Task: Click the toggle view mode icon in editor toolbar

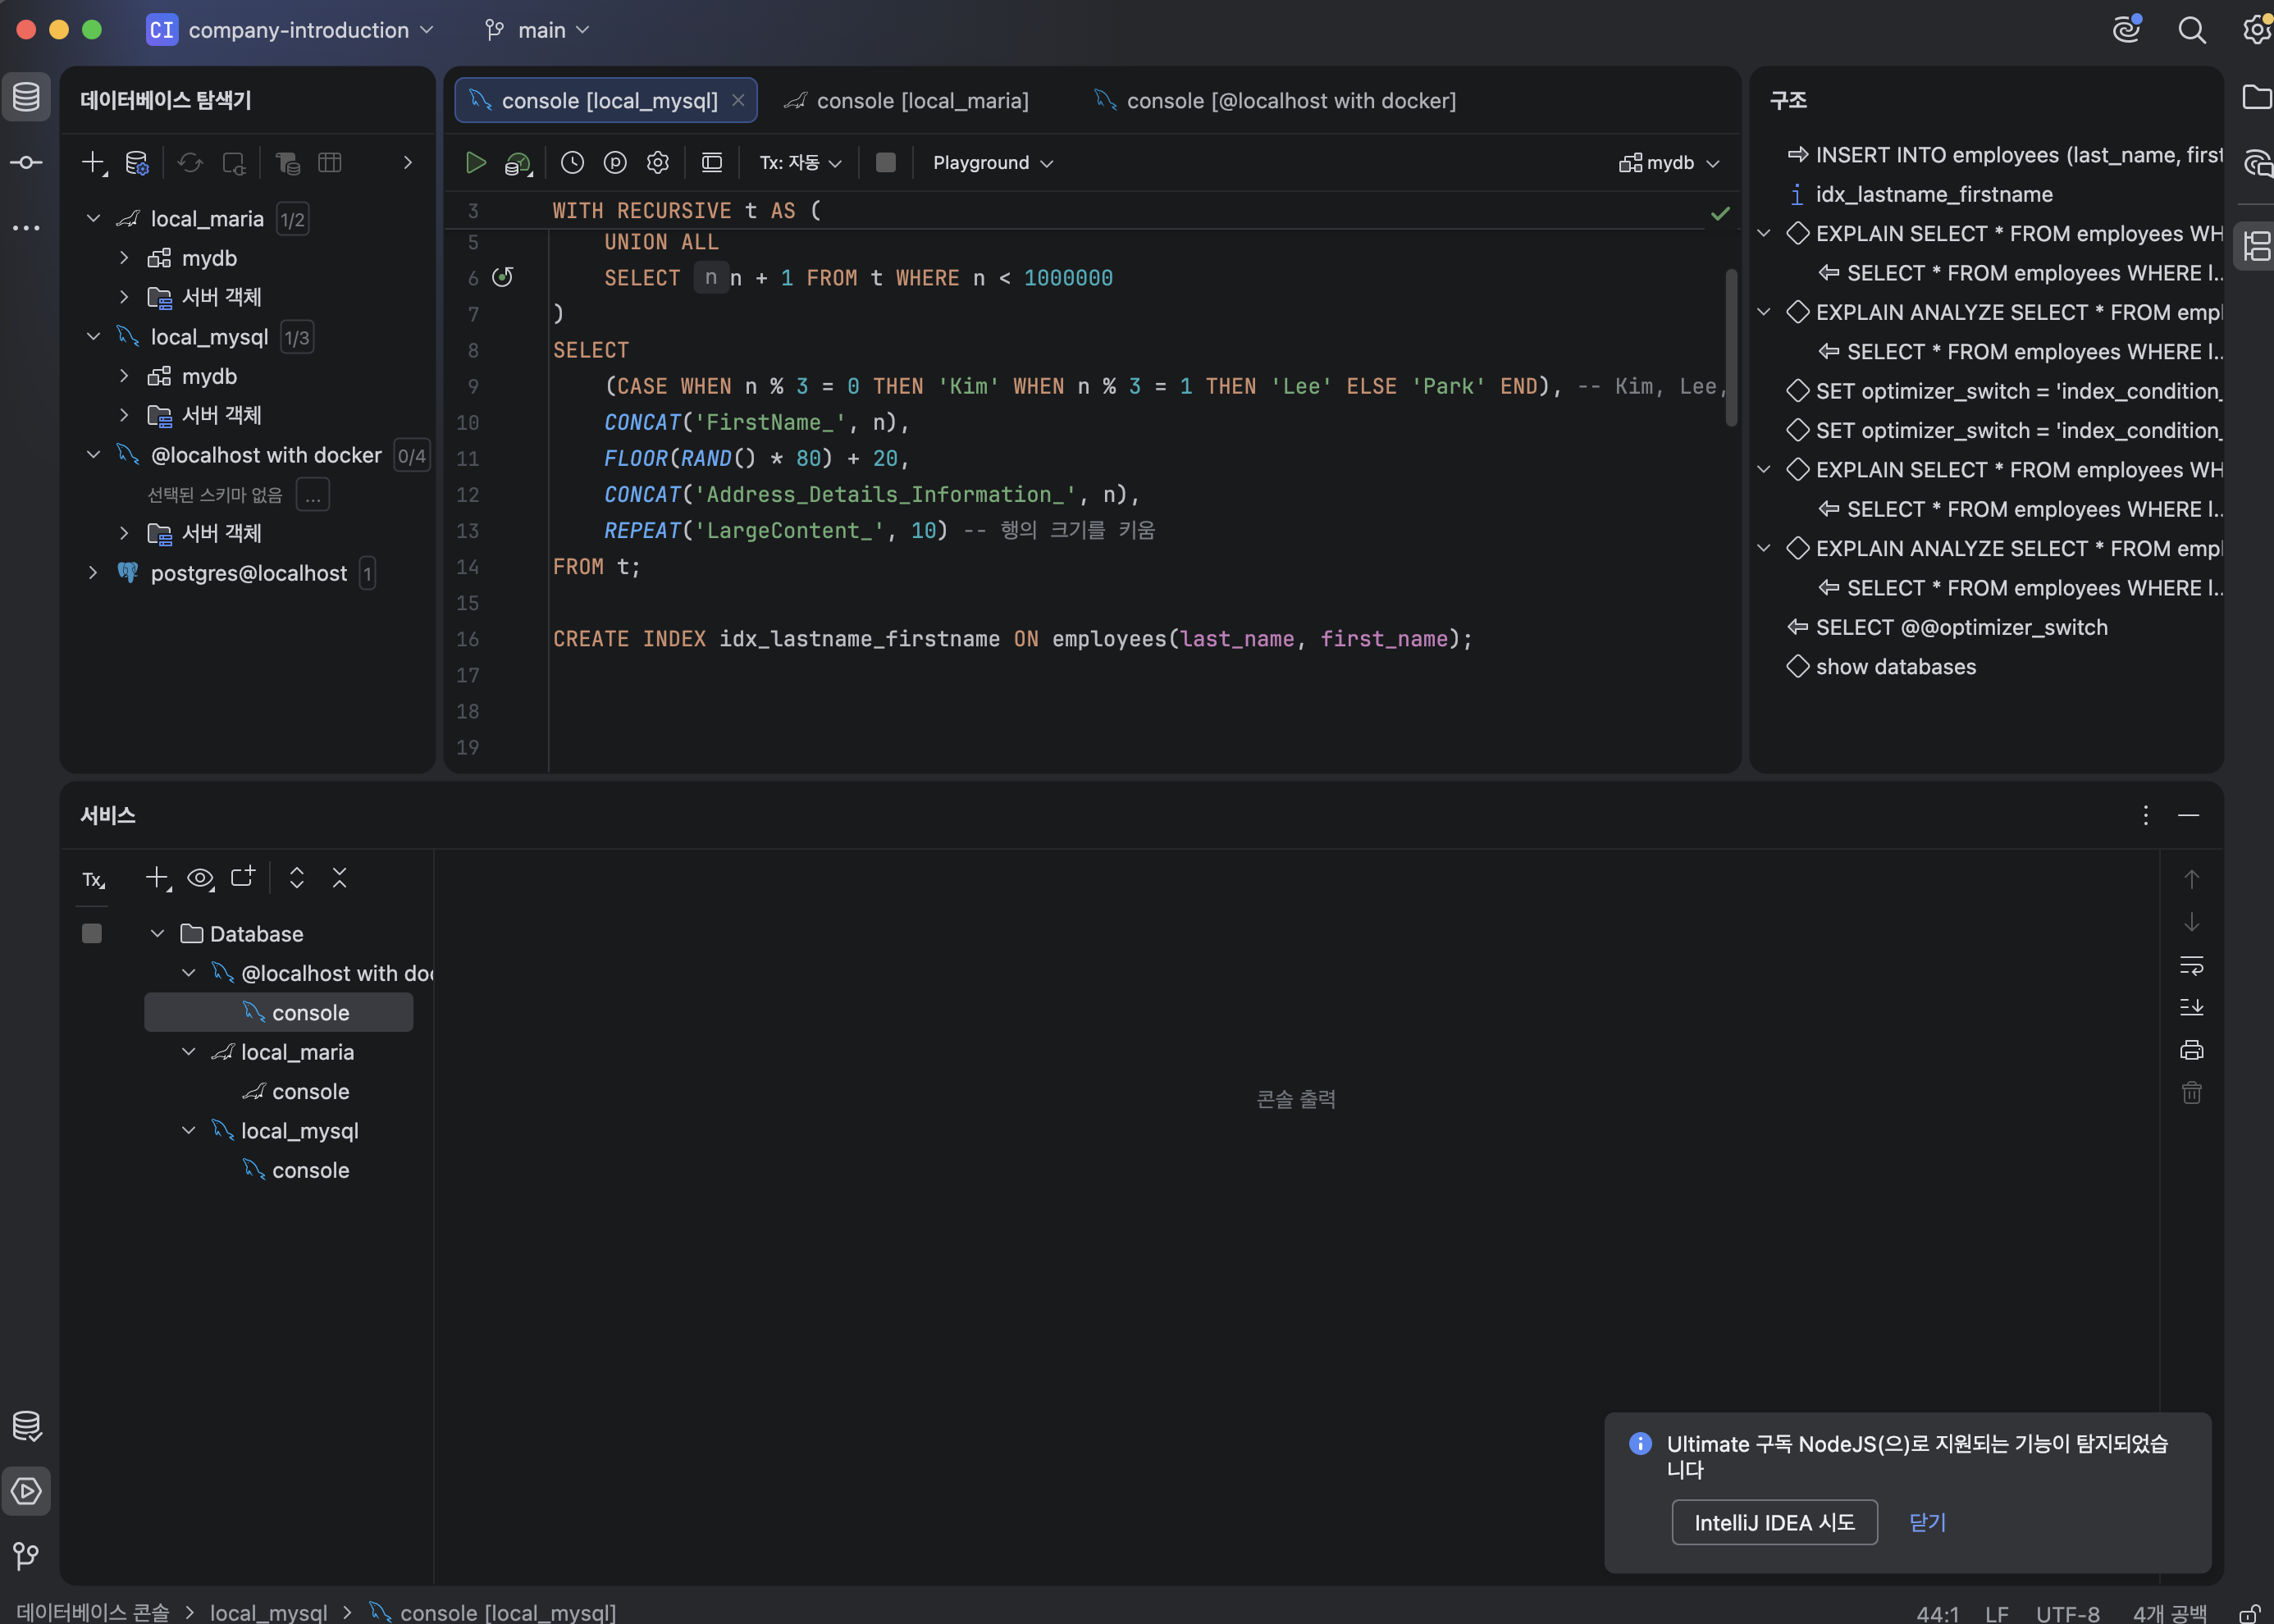Action: (x=712, y=163)
